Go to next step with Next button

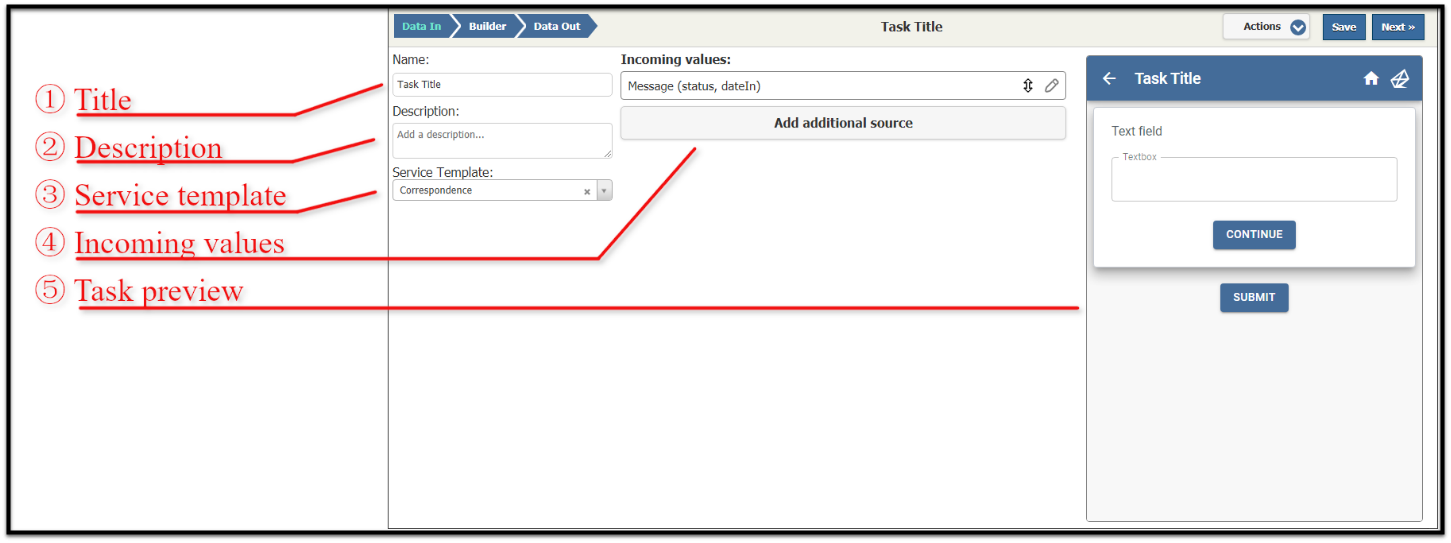(x=1398, y=27)
